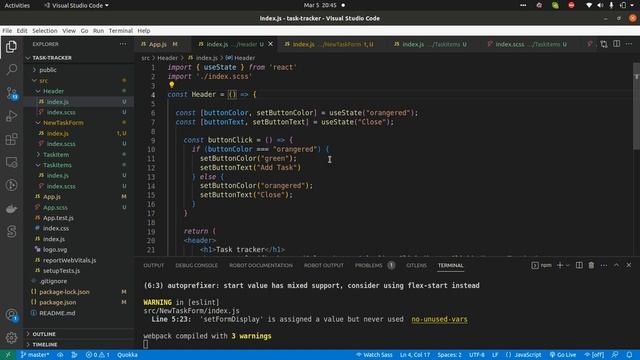Switch to the DEBUG CONSOLE tab

coord(196,265)
